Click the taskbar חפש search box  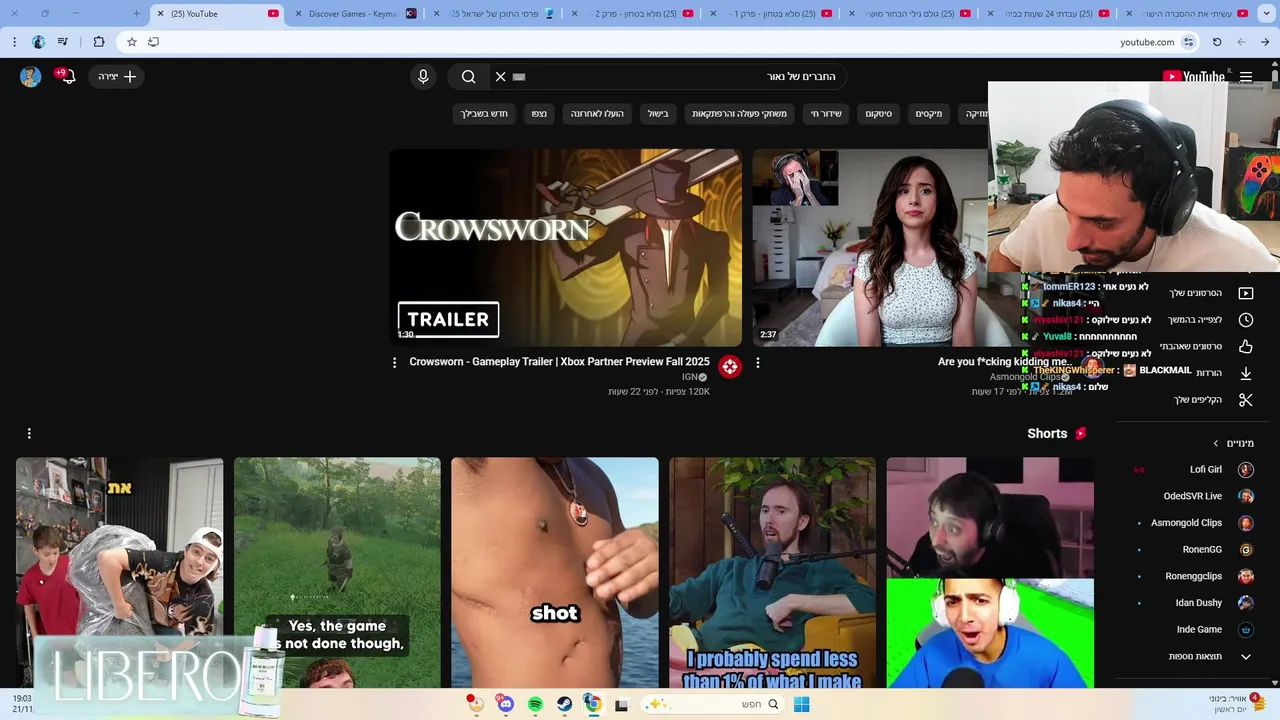tap(712, 704)
